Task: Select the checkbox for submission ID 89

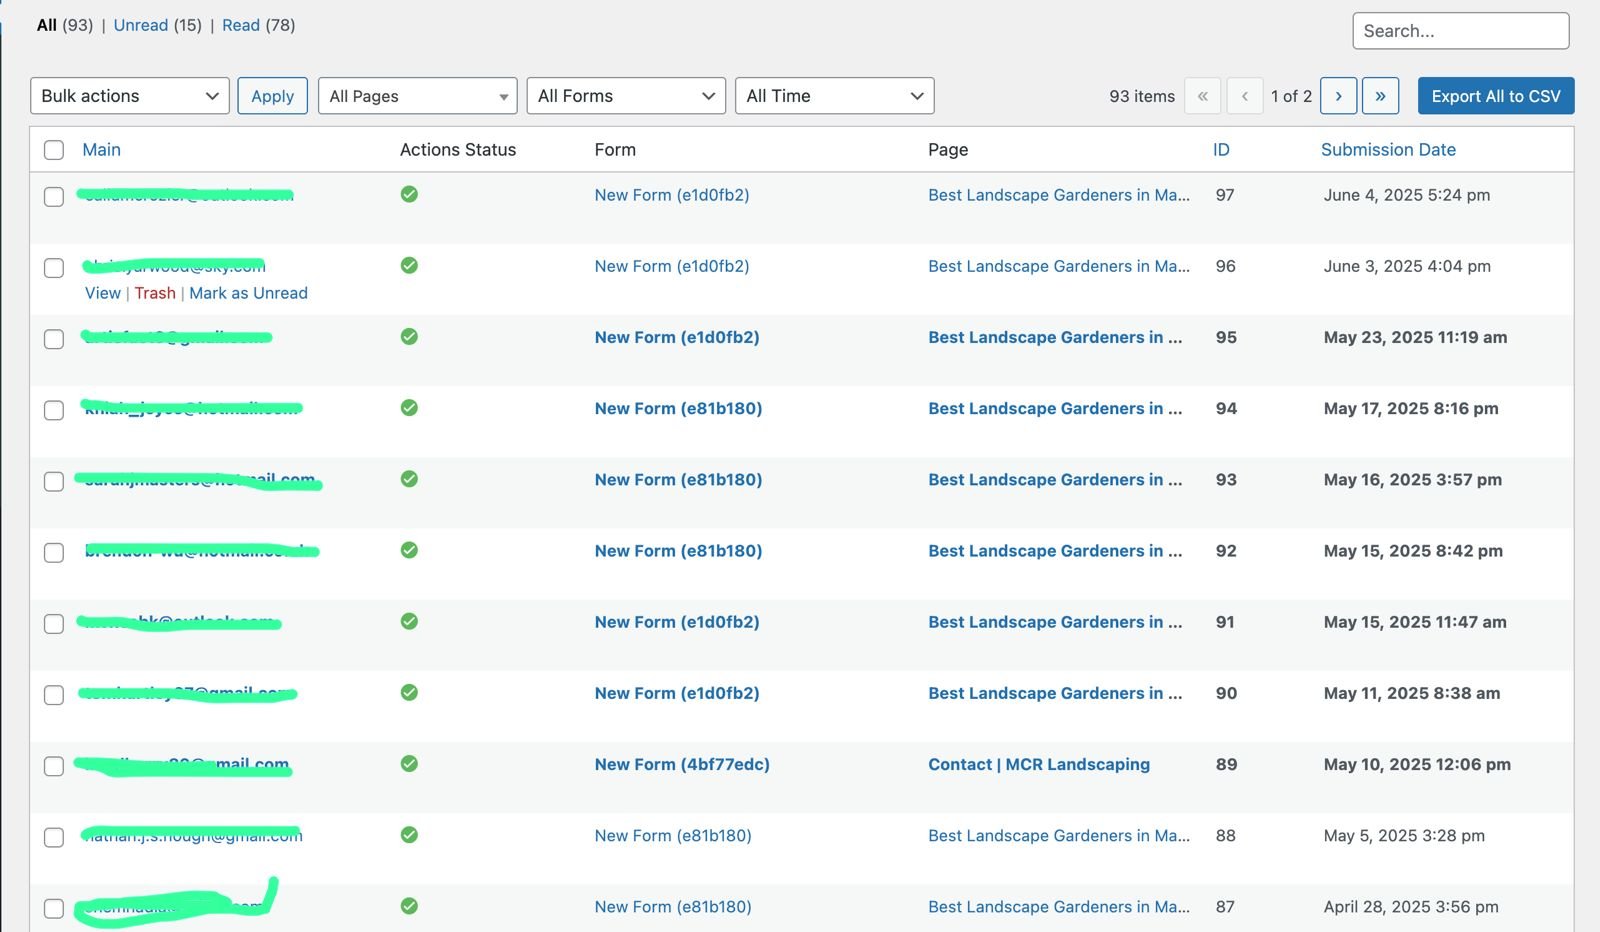Action: [x=54, y=766]
